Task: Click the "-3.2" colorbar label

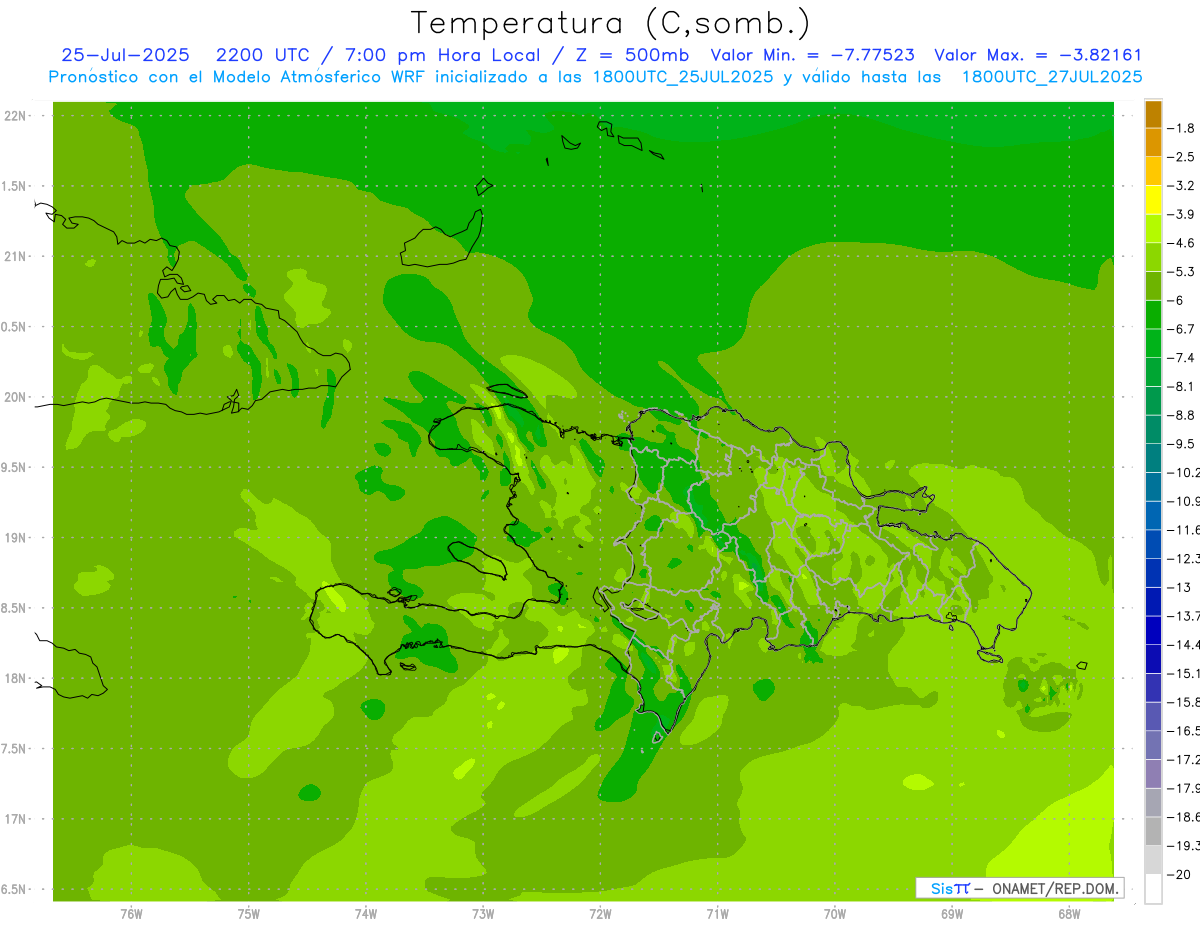Action: point(1181,186)
